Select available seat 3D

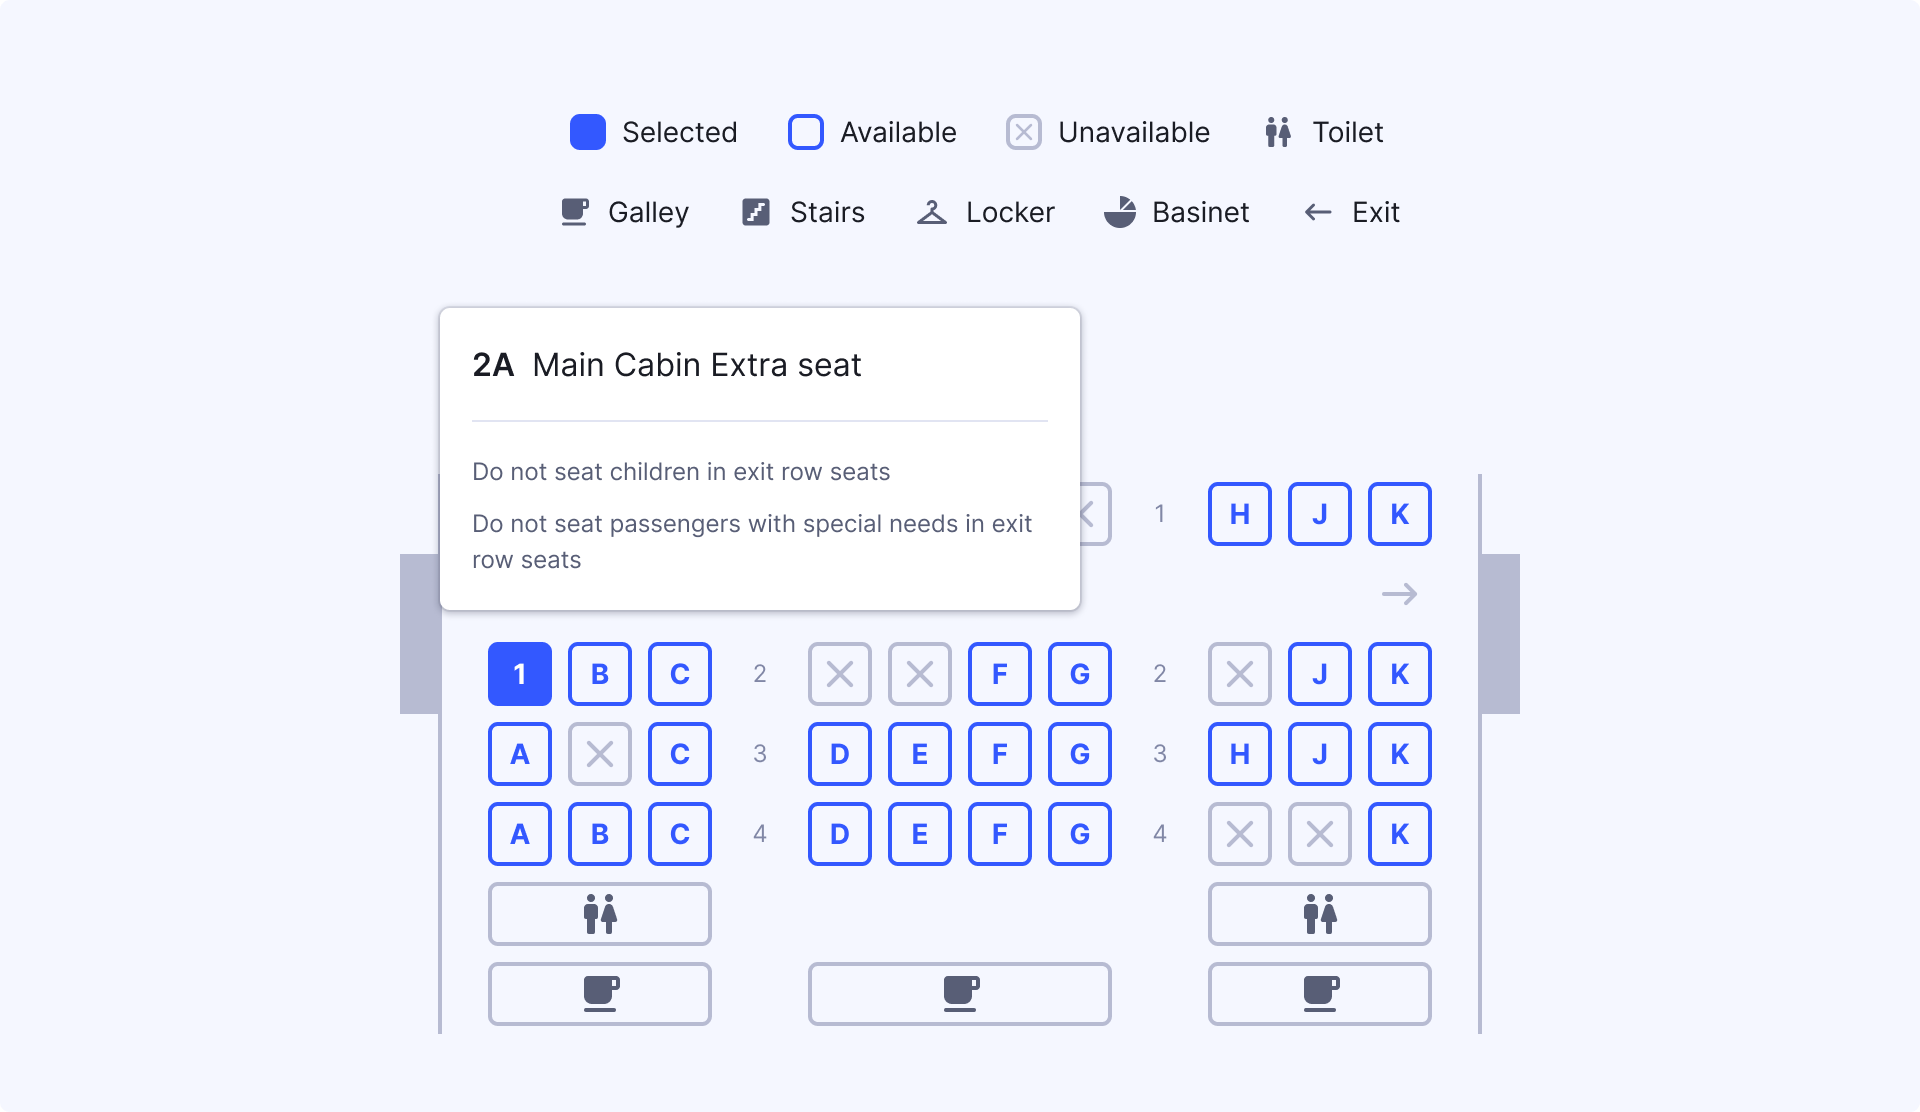(x=840, y=754)
